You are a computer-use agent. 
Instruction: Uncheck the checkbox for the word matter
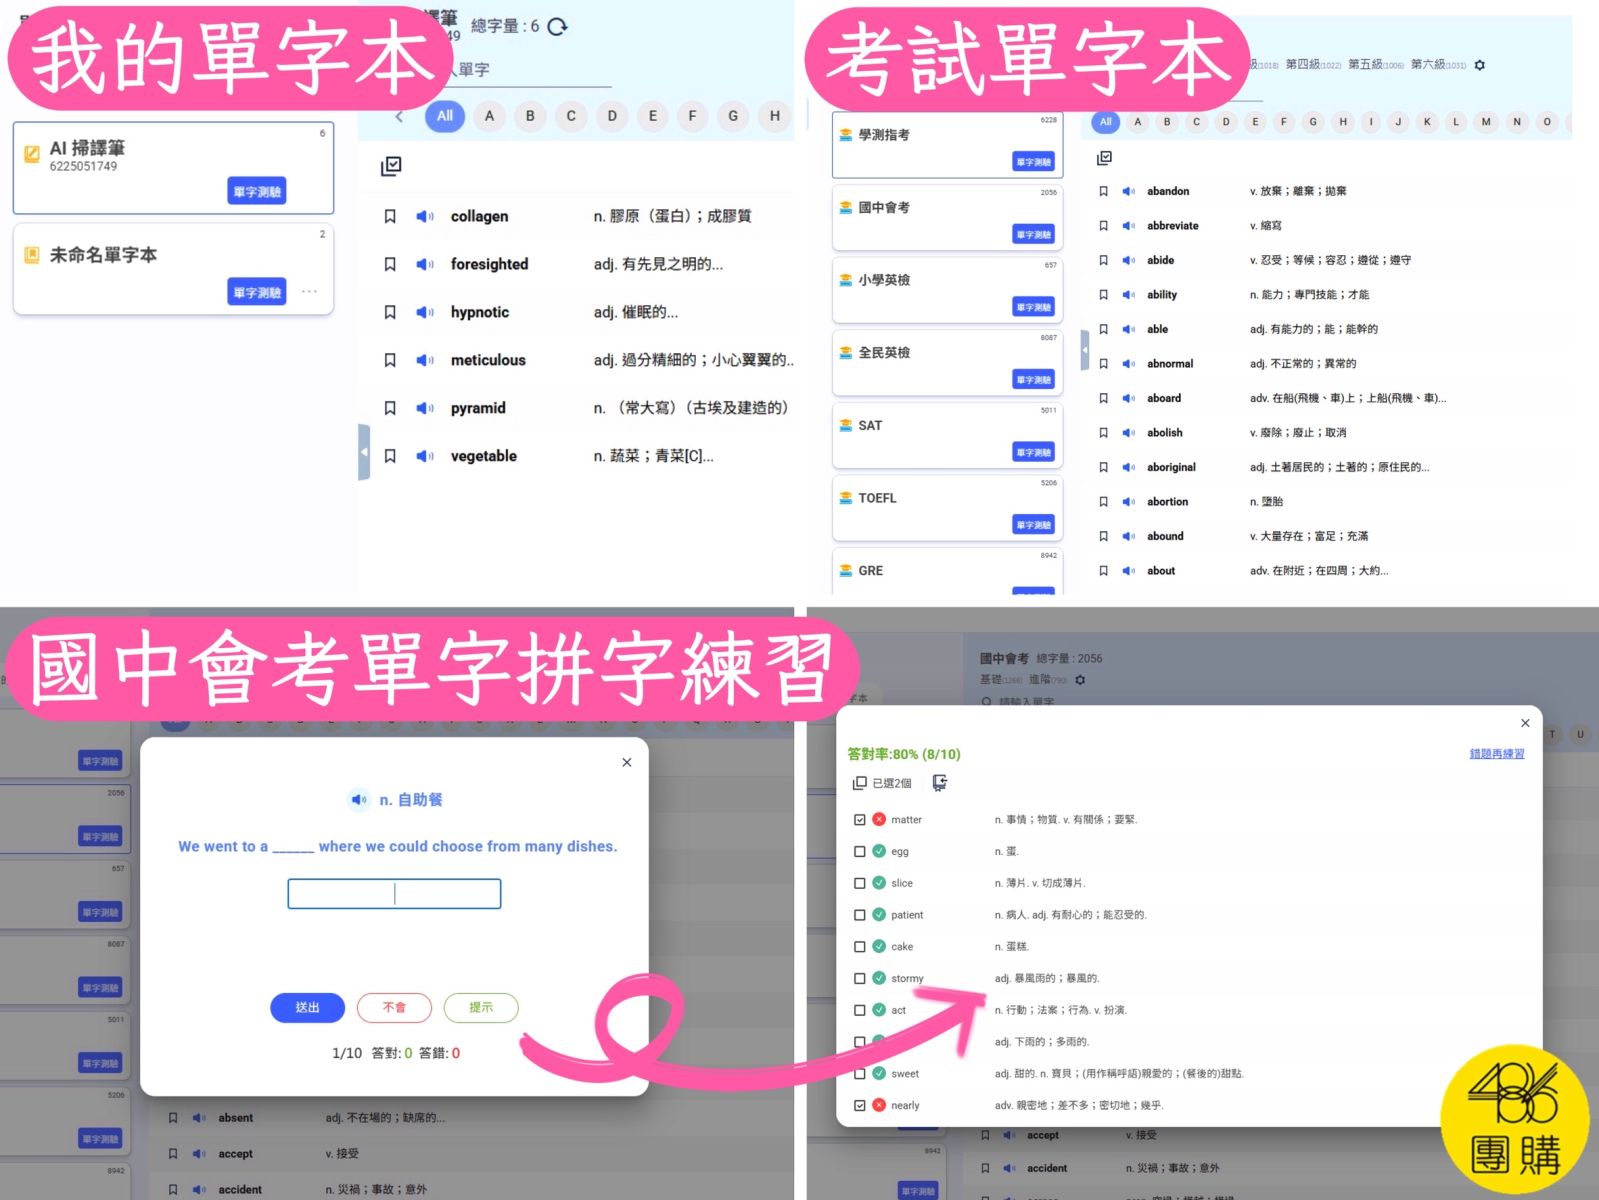pyautogui.click(x=859, y=820)
